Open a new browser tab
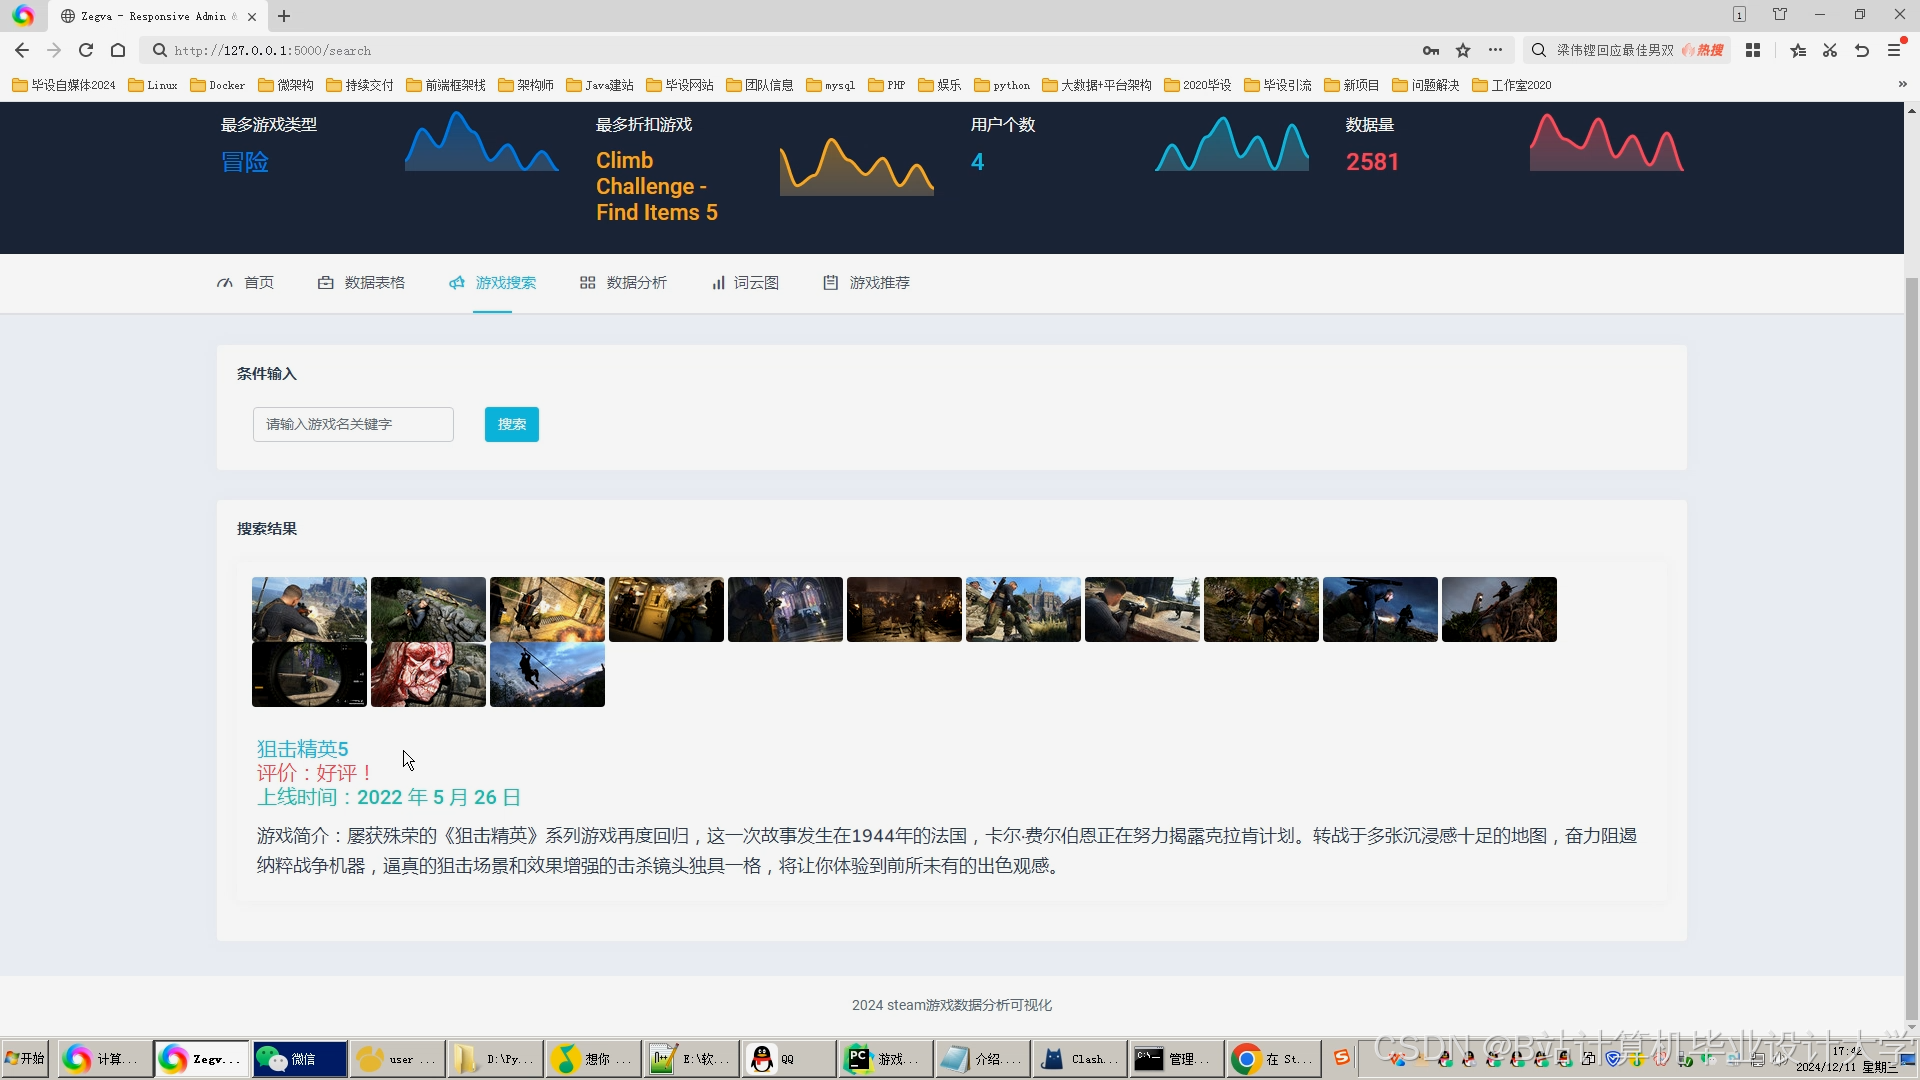Viewport: 1920px width, 1080px height. tap(284, 16)
